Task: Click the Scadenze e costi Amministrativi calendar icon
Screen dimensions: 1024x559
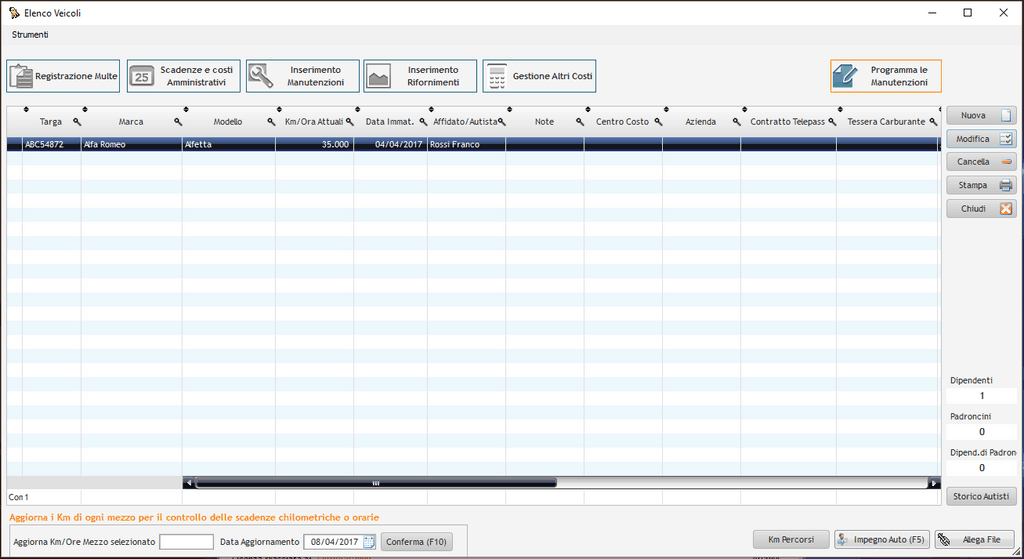Action: coord(142,76)
